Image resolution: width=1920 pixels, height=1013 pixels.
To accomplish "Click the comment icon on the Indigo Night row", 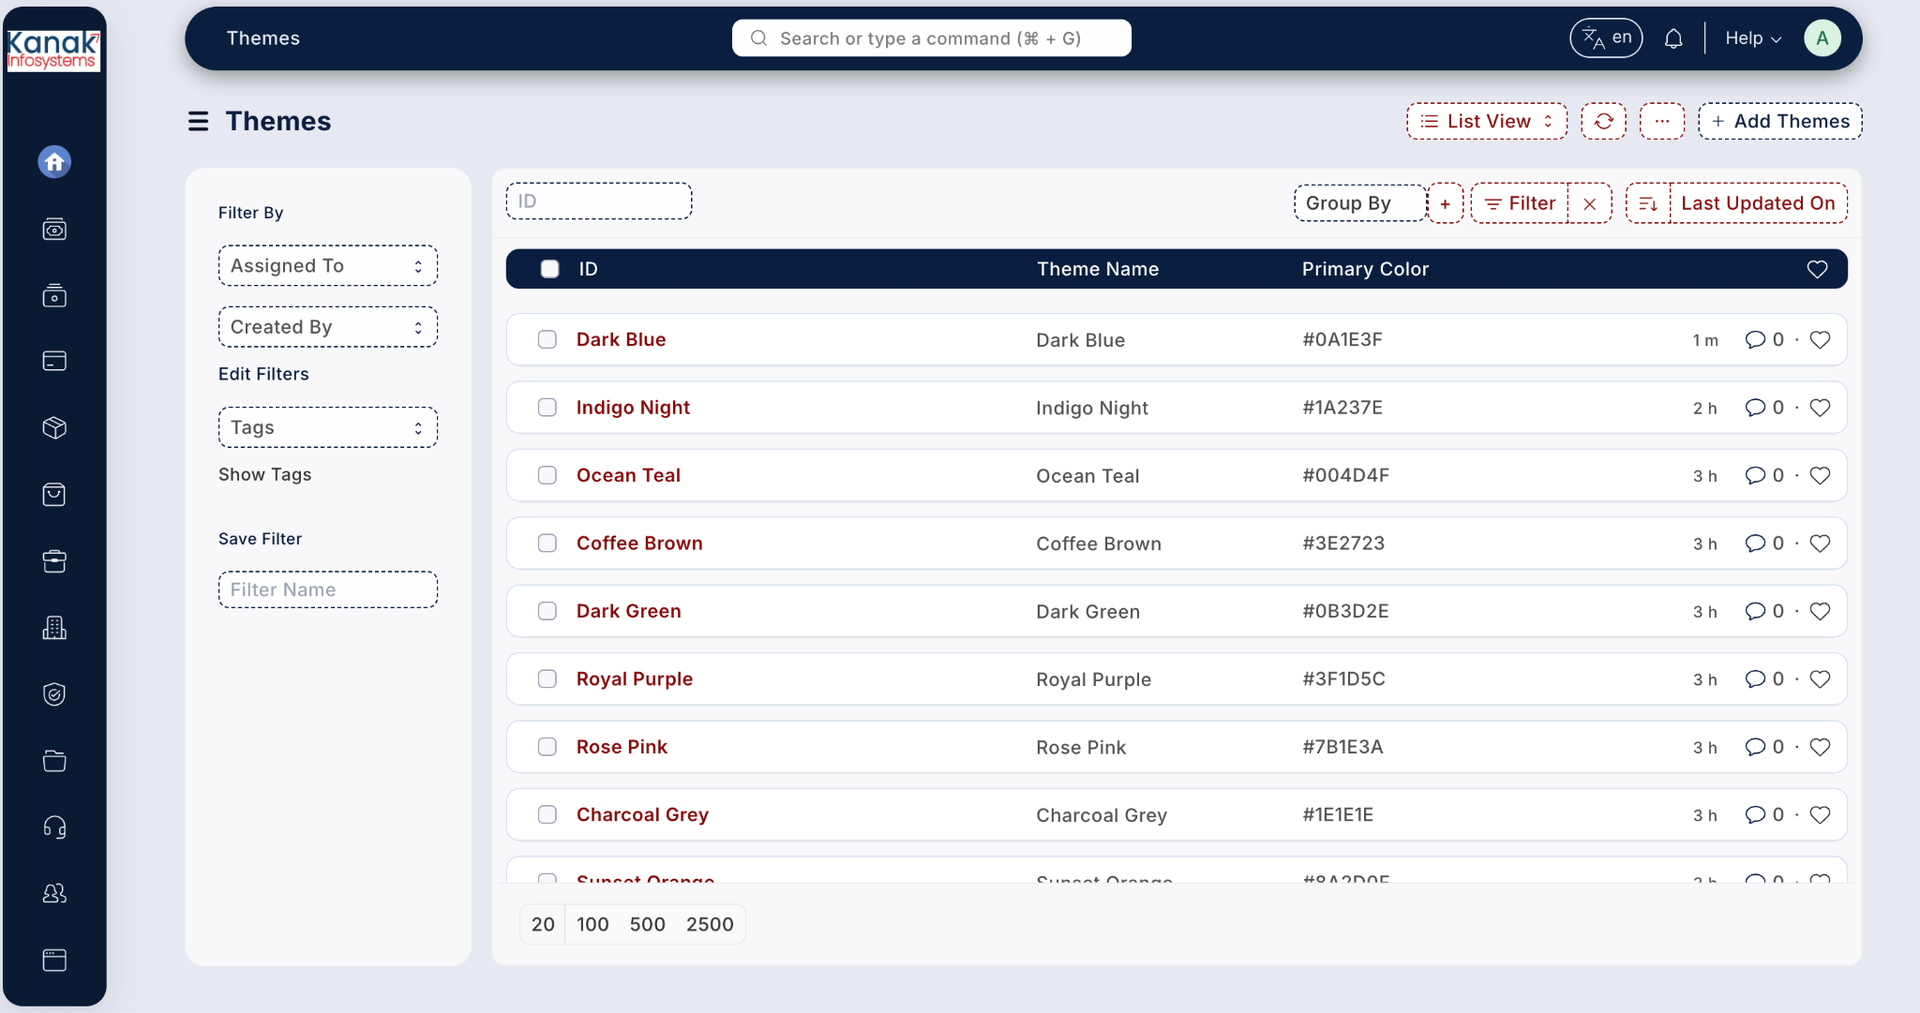I will [x=1755, y=407].
